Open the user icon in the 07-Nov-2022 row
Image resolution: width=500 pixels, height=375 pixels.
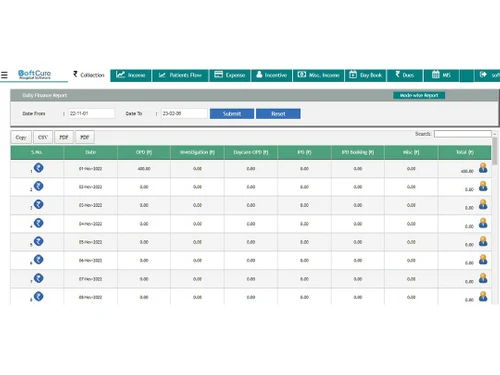(x=483, y=278)
